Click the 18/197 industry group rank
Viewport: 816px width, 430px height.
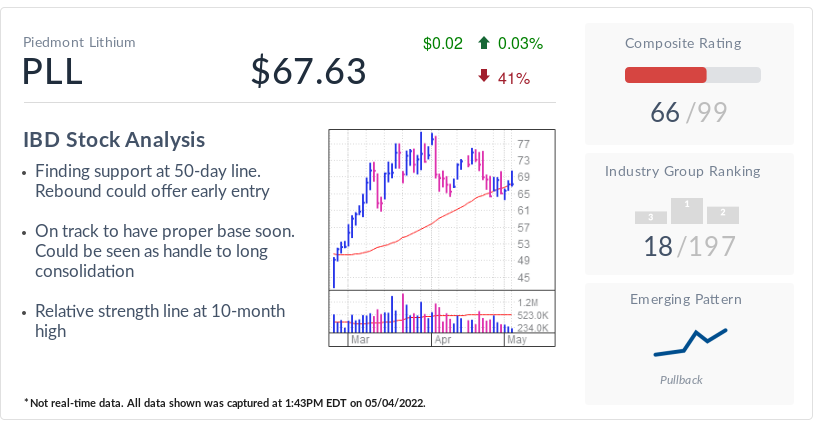692,246
